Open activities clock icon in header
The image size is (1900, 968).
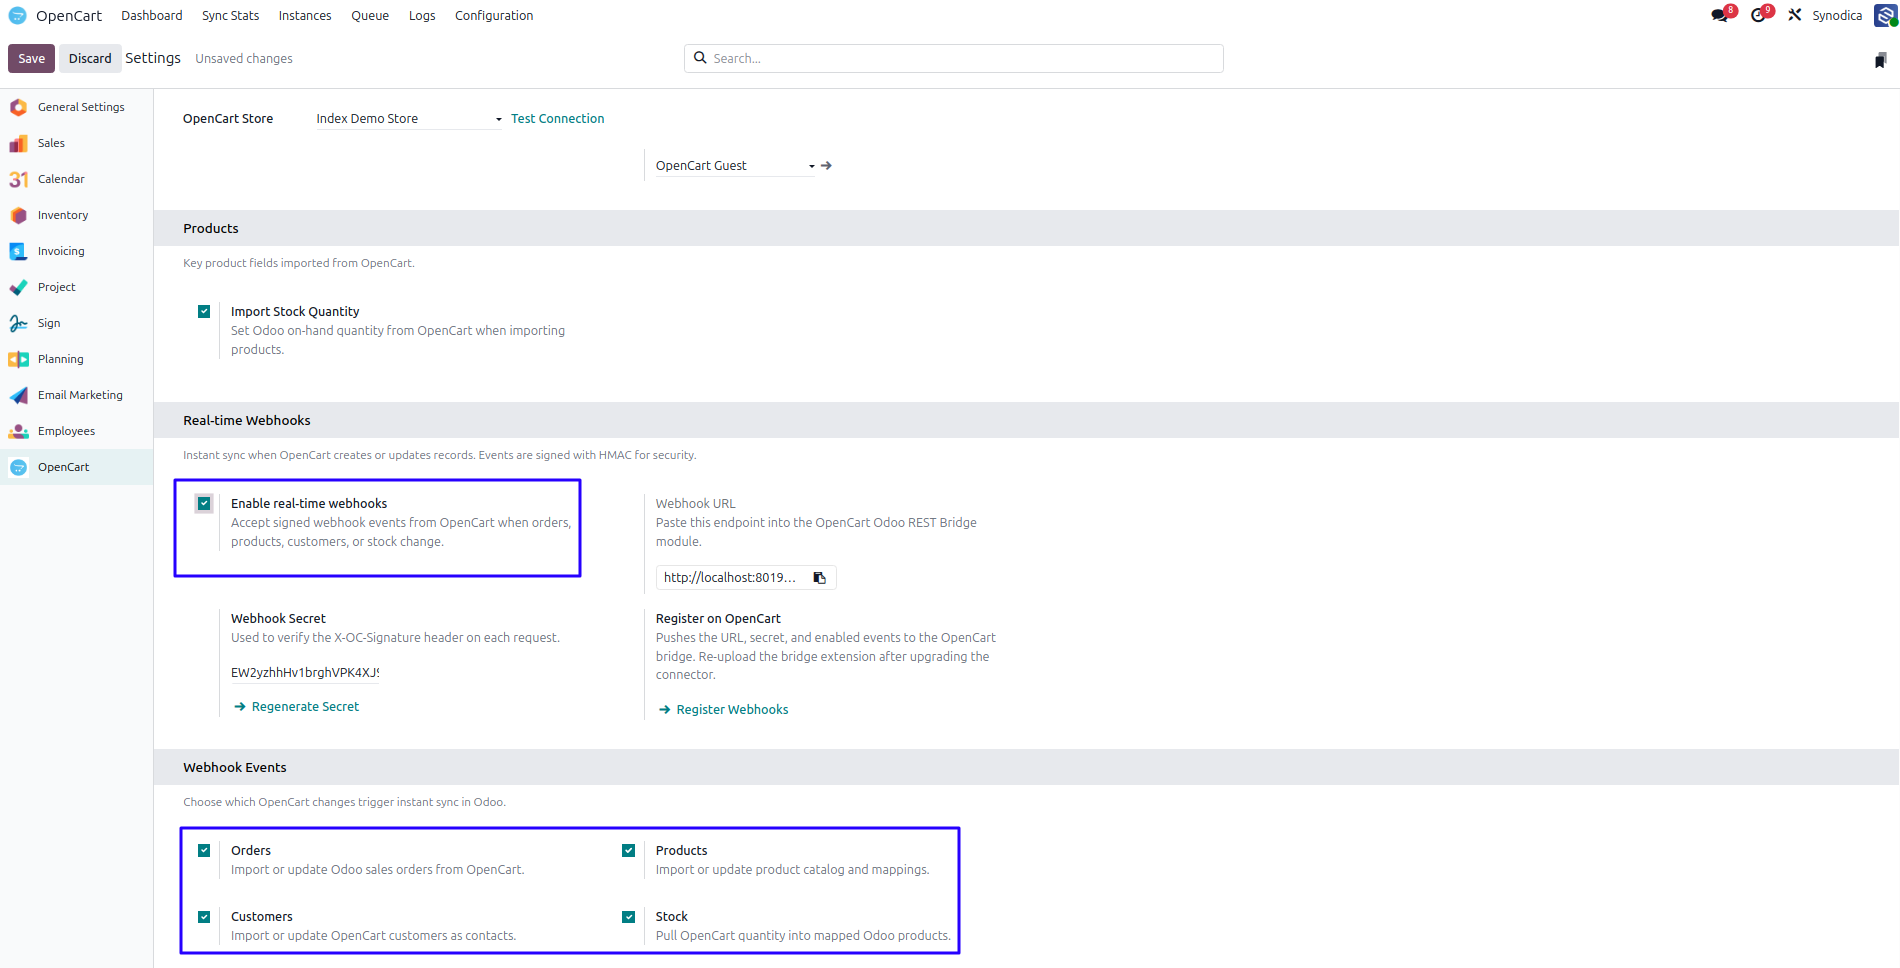point(1758,15)
